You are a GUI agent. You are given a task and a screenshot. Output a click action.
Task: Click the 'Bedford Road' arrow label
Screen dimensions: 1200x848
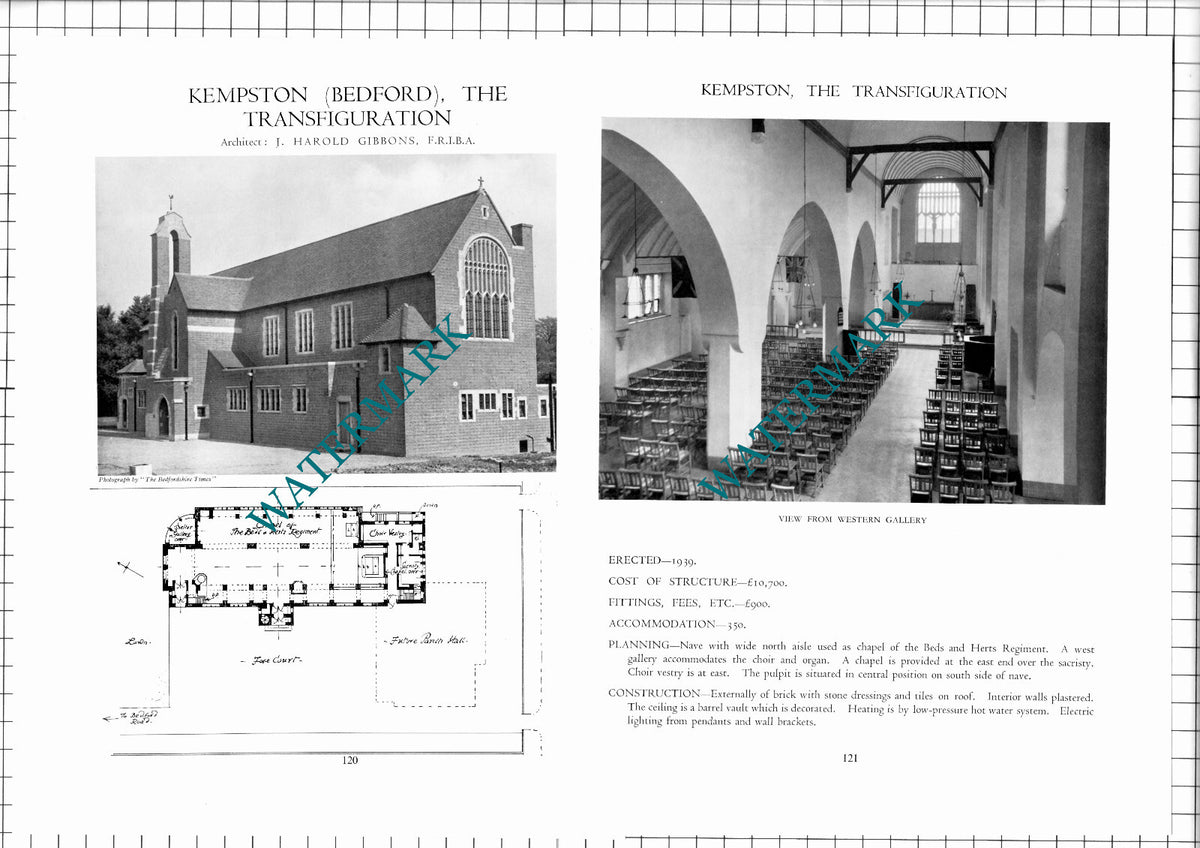pyautogui.click(x=140, y=716)
